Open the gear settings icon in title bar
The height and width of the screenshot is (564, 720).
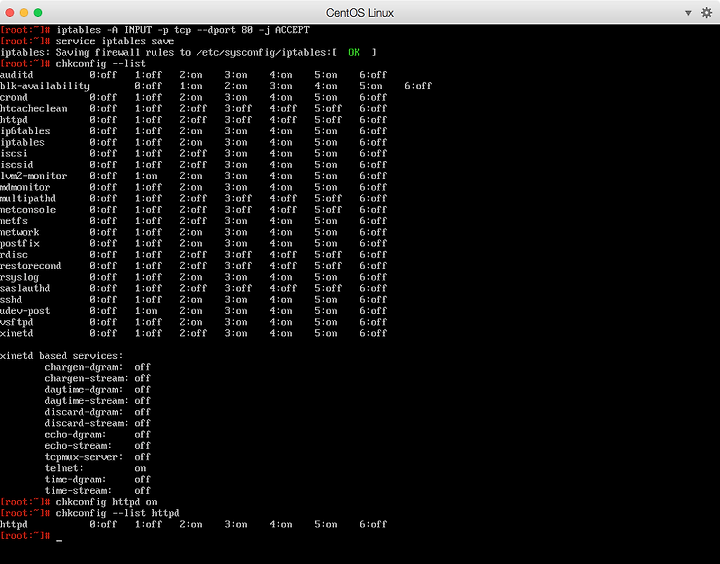707,13
